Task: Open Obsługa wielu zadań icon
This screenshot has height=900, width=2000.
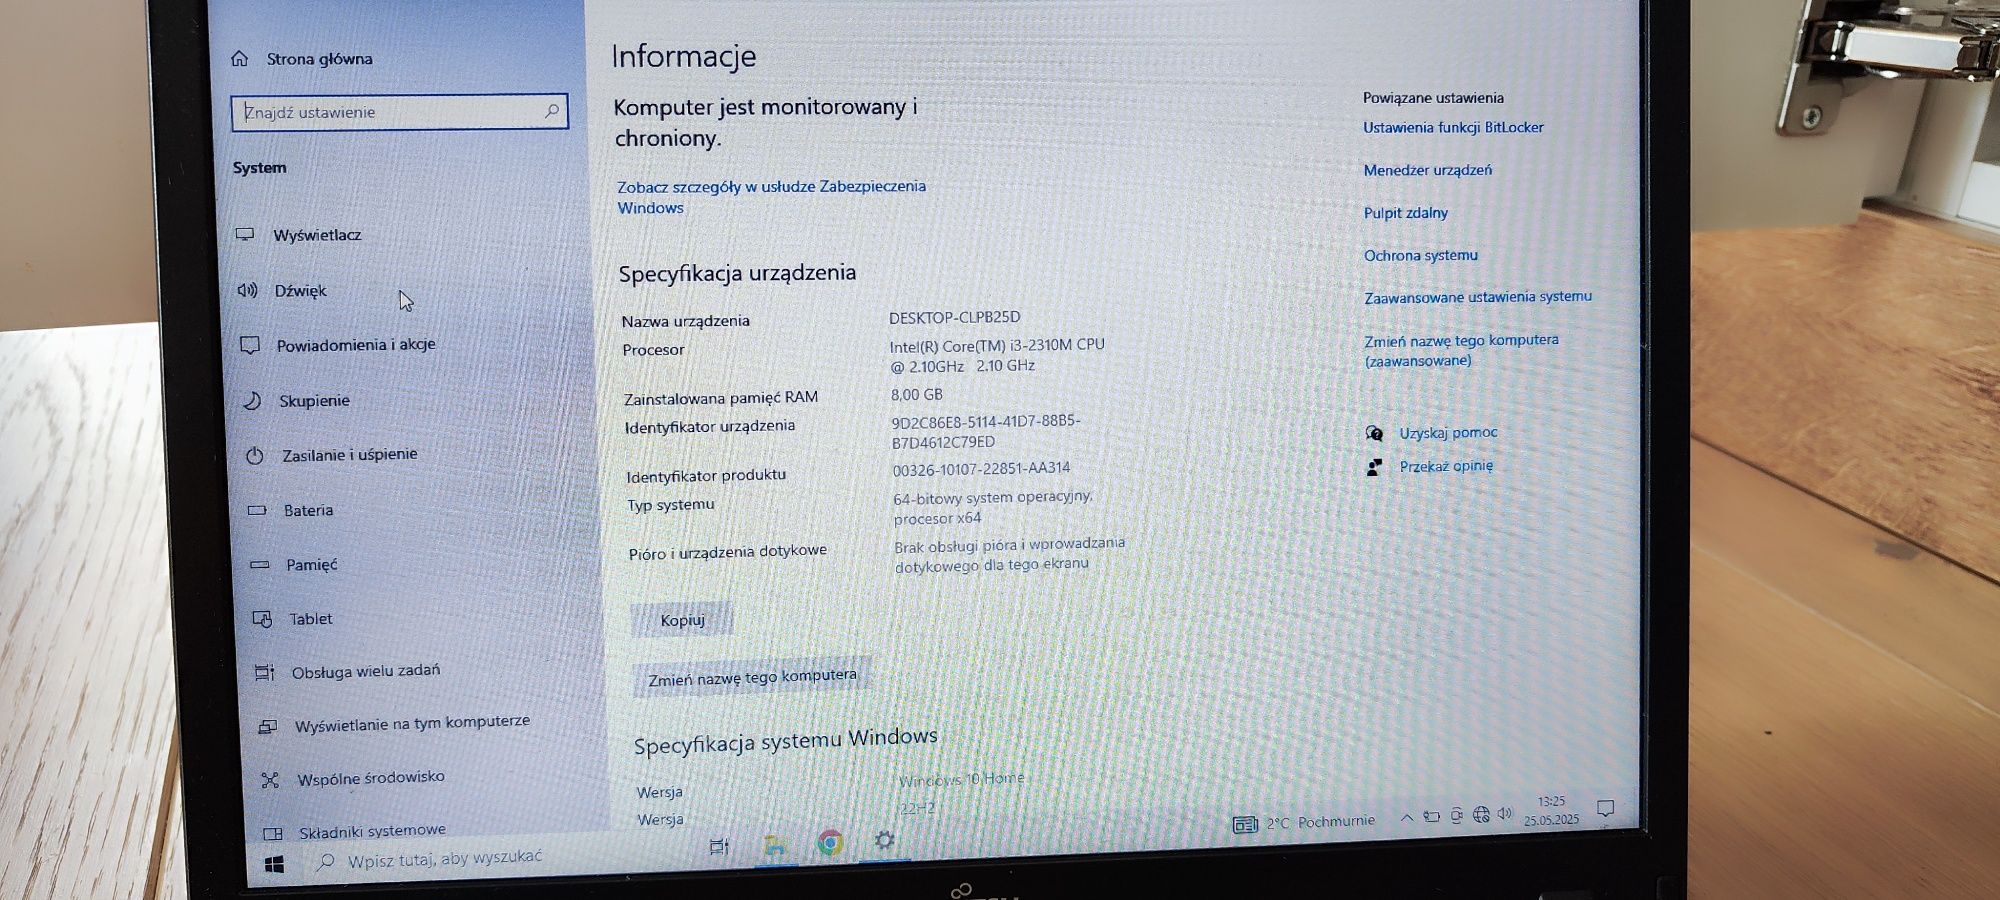Action: (x=265, y=673)
